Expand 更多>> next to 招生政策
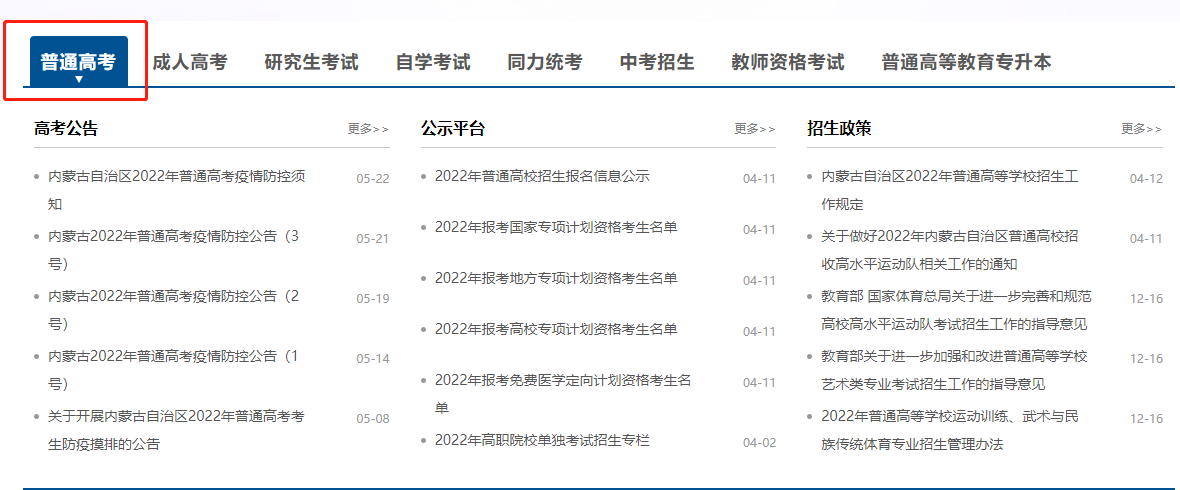This screenshot has height=490, width=1180. pyautogui.click(x=1141, y=129)
